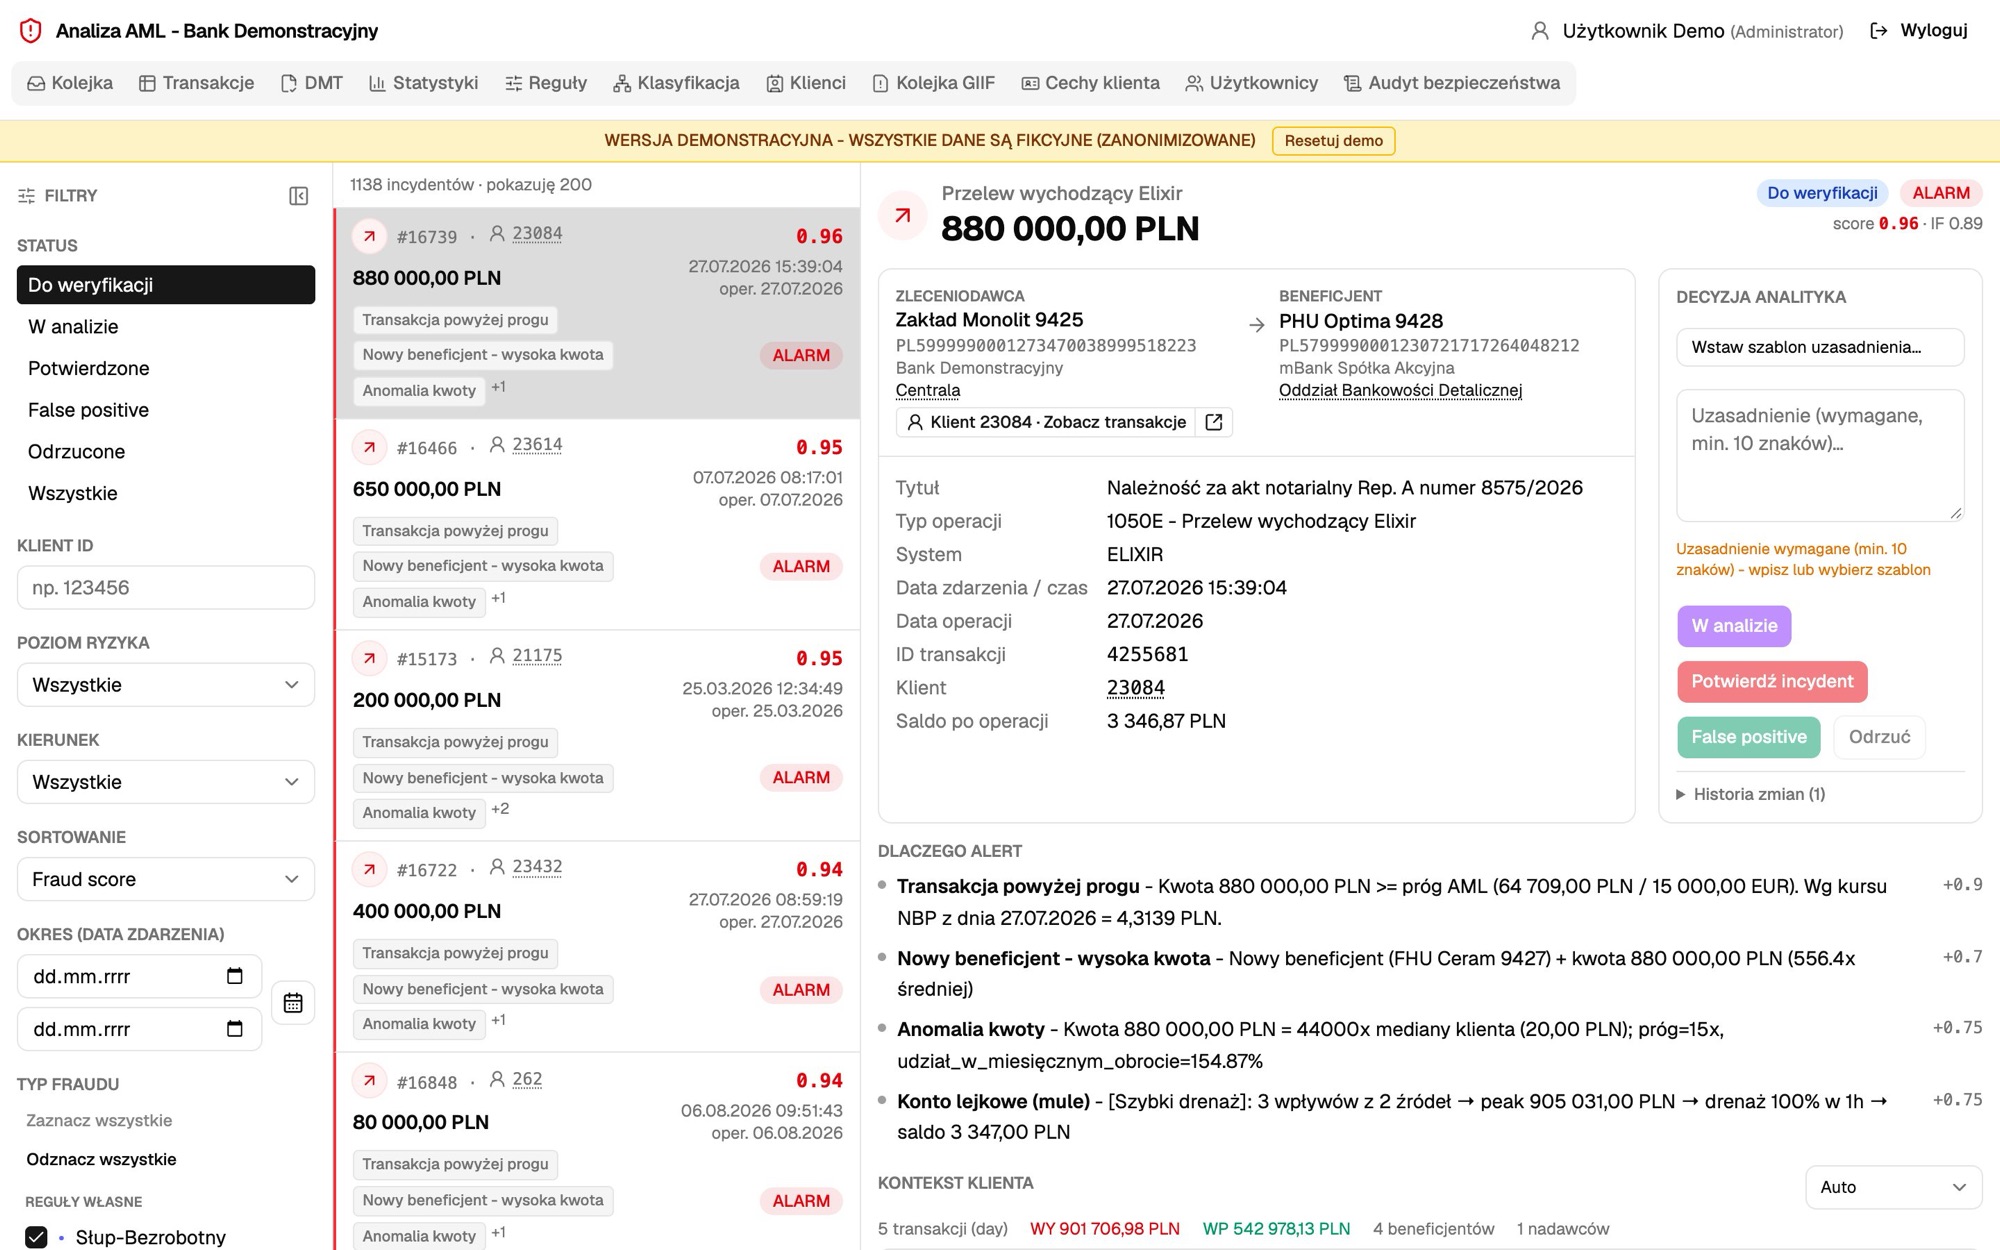This screenshot has width=2000, height=1250.
Task: Click the outgoing arrow icon of incident #16848
Action: click(x=369, y=1081)
